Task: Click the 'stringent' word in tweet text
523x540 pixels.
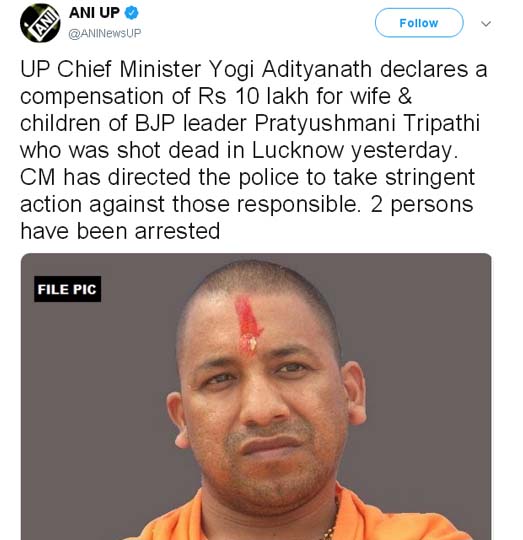Action: 430,178
